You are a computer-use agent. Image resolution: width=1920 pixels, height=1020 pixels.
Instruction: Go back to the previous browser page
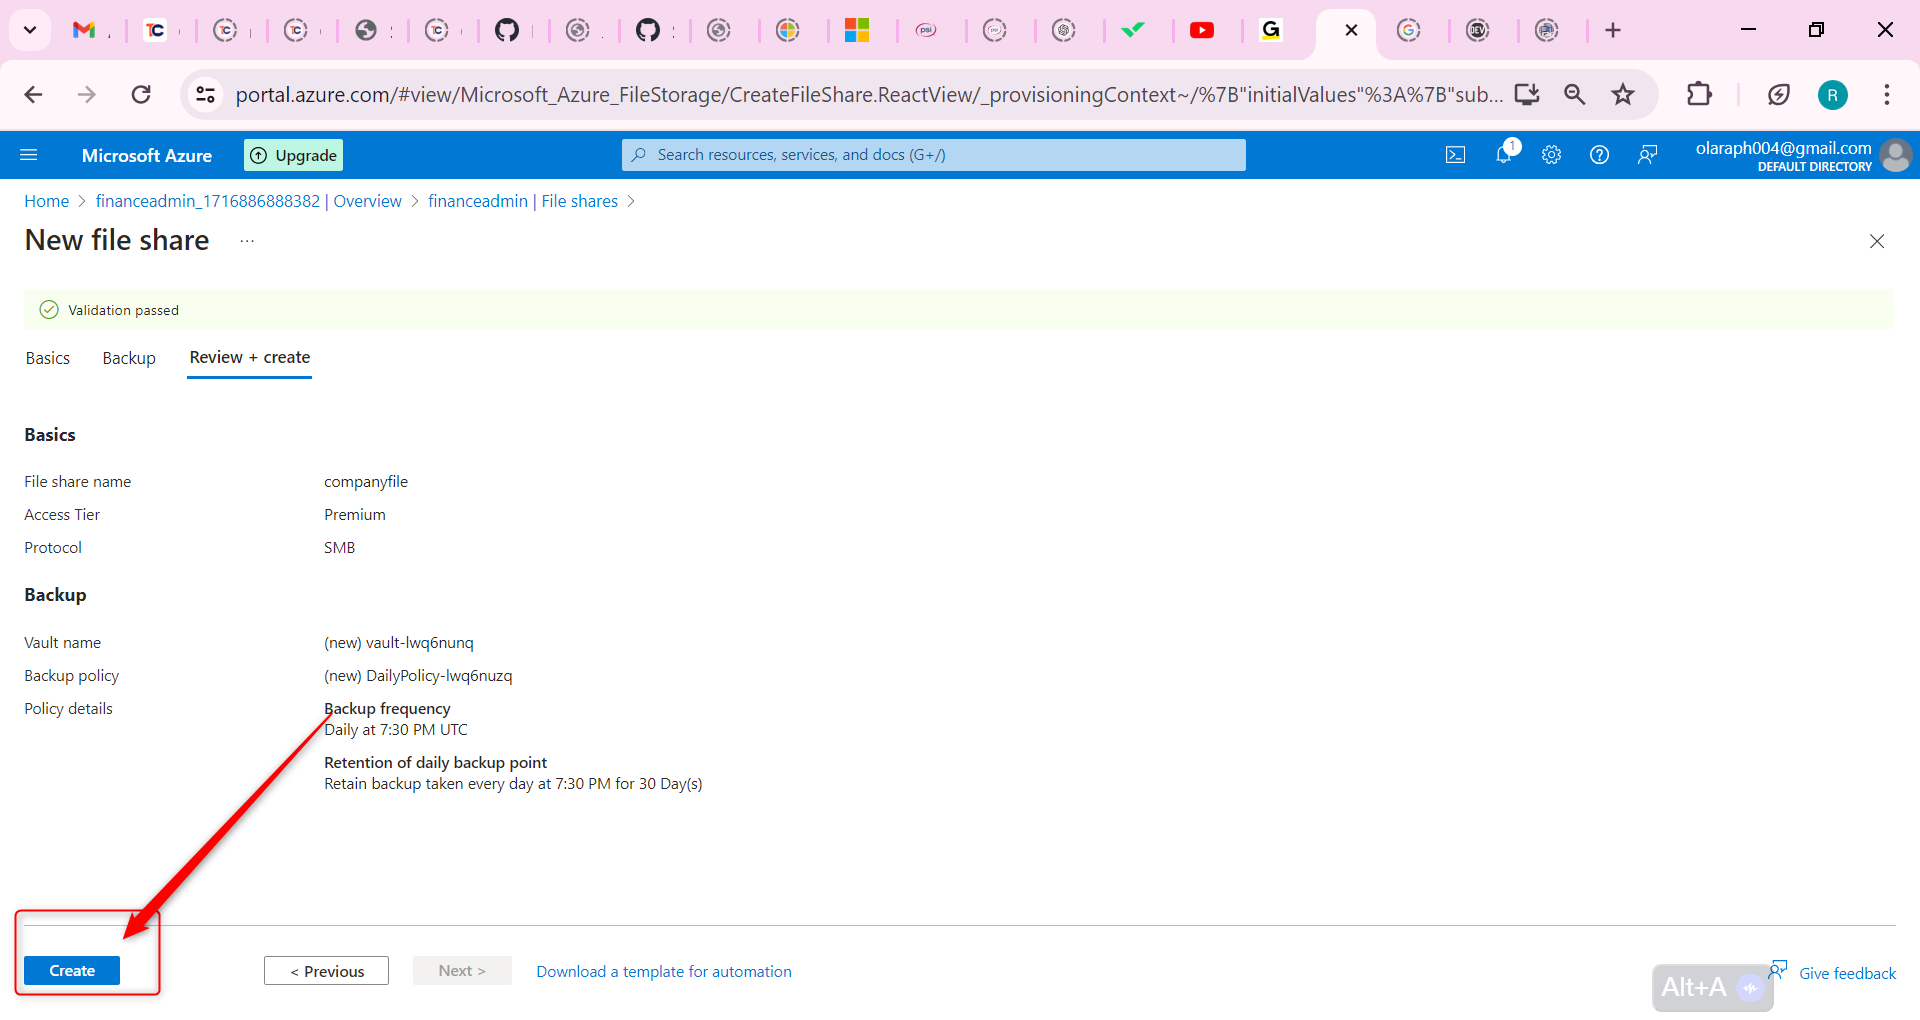(33, 95)
